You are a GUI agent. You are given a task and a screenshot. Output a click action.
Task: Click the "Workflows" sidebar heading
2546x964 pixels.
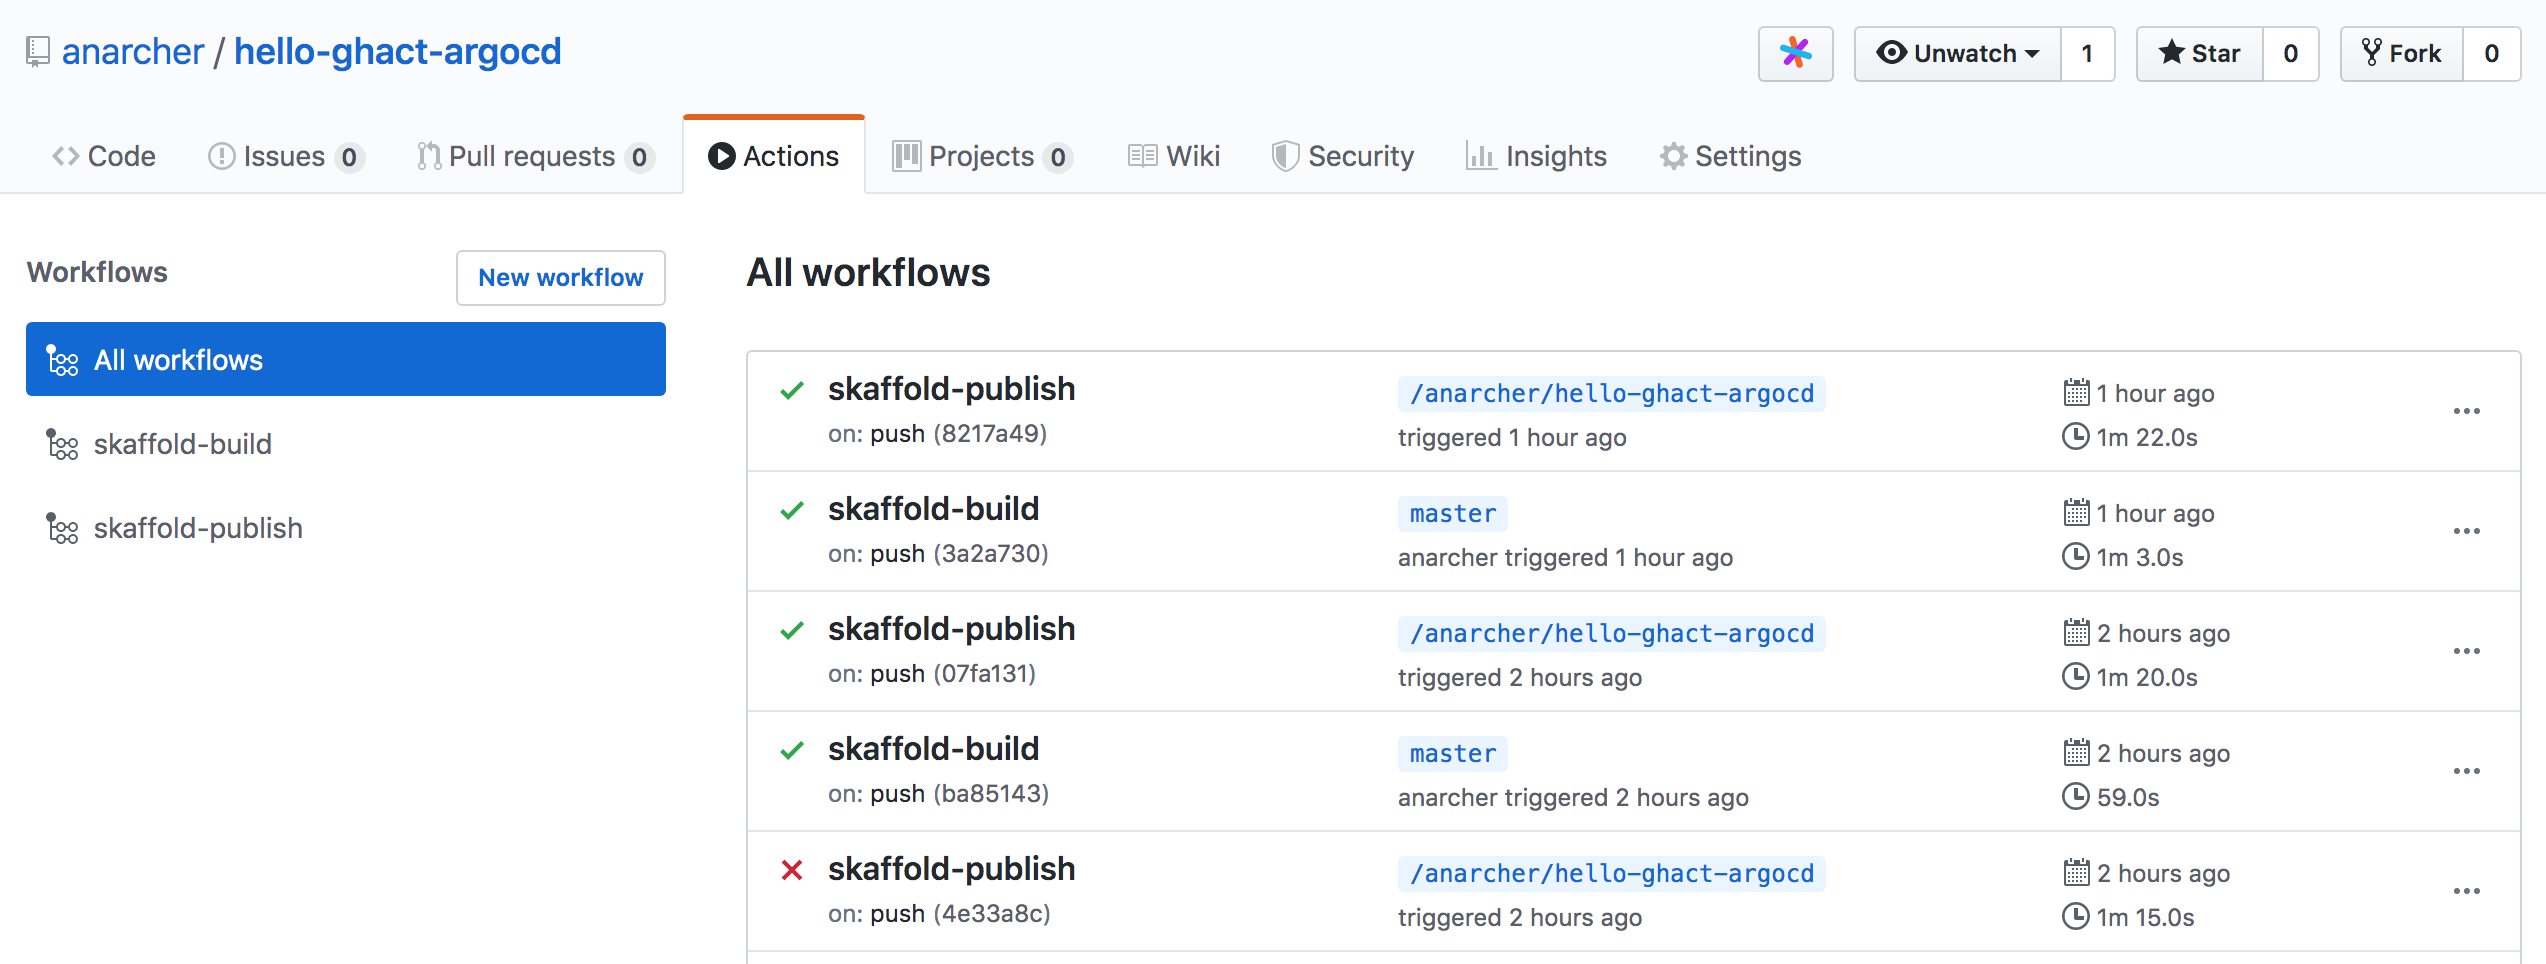97,272
